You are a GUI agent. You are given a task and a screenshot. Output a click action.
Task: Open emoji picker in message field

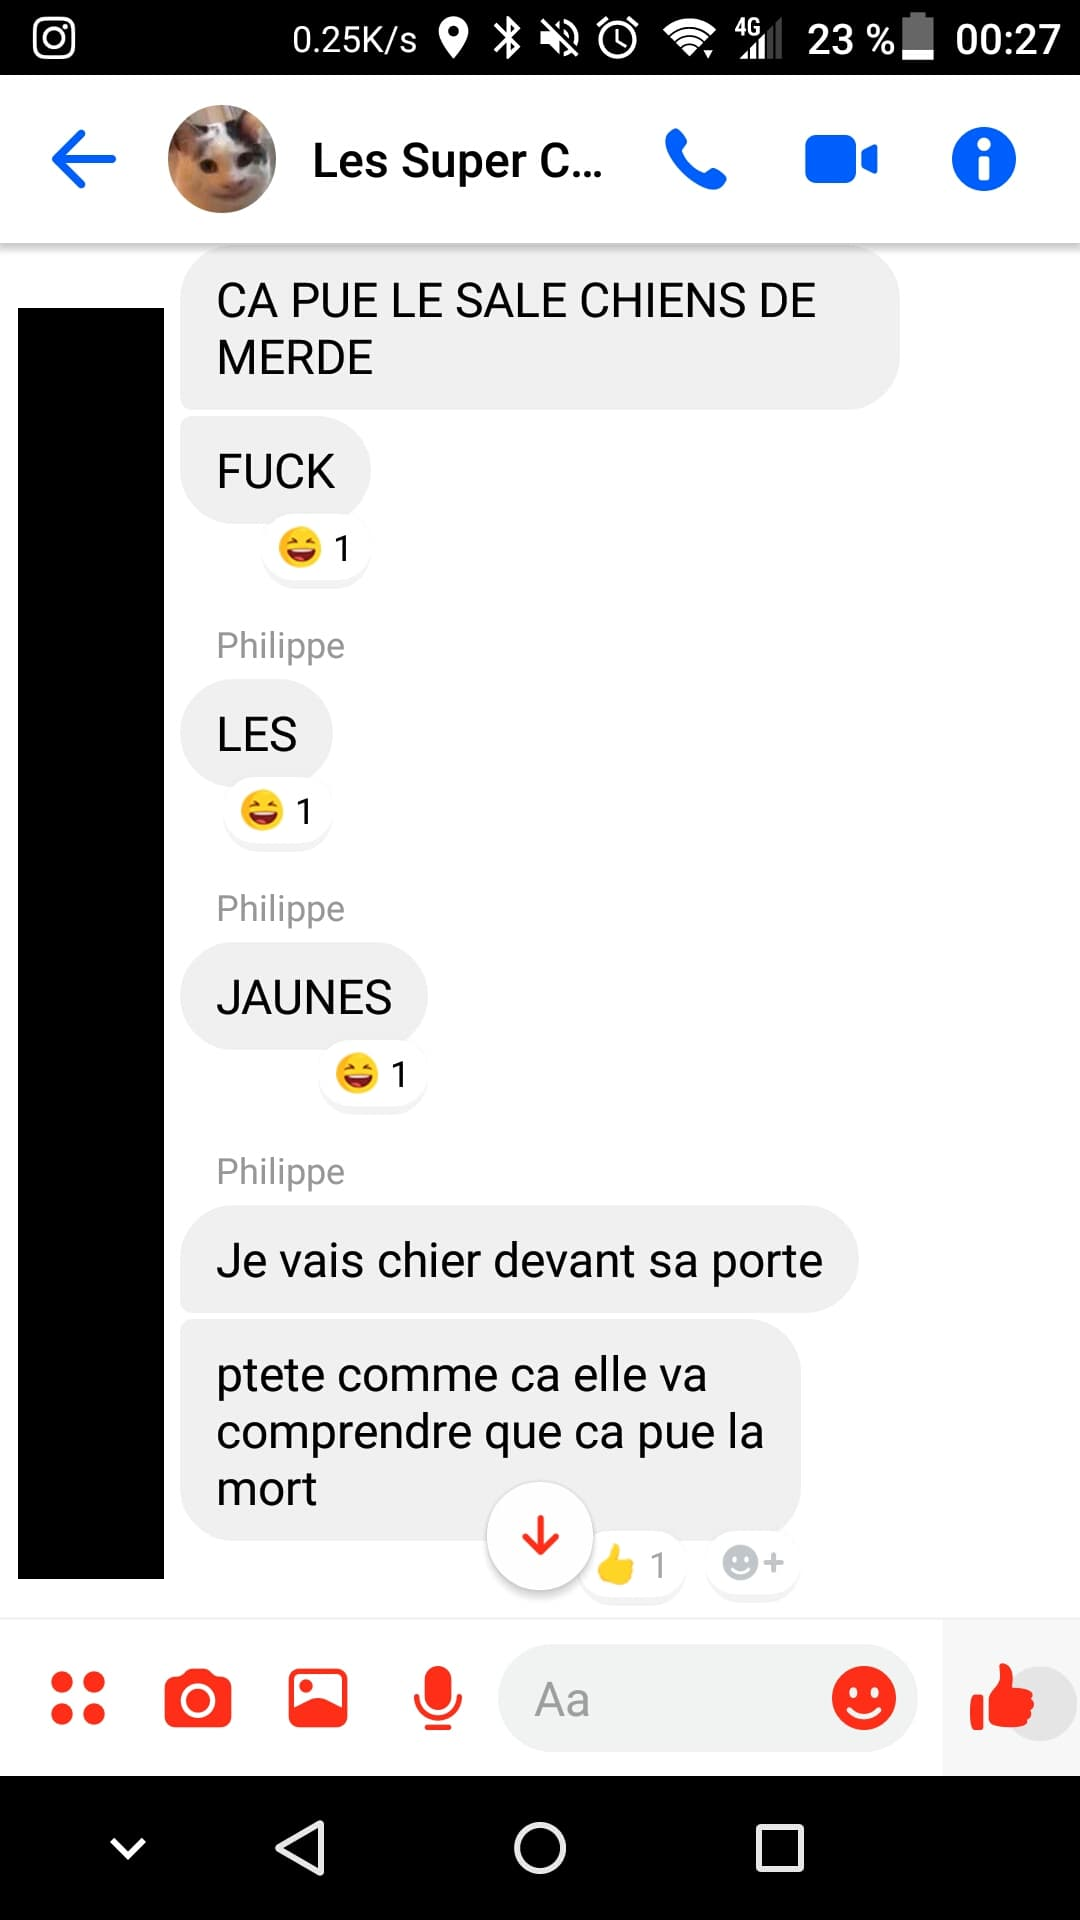[864, 1698]
